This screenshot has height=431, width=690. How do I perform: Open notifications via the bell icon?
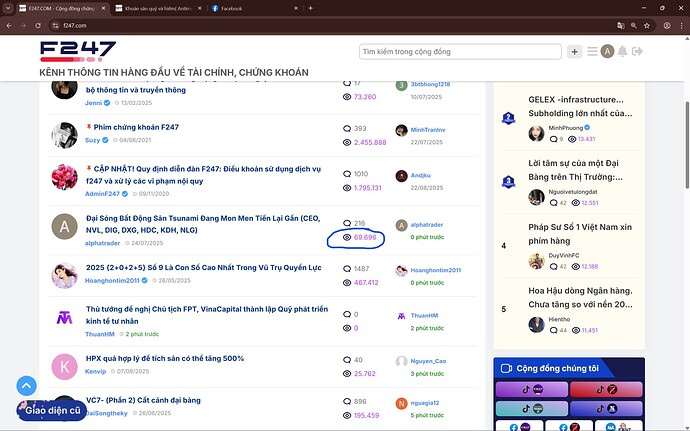[x=622, y=52]
